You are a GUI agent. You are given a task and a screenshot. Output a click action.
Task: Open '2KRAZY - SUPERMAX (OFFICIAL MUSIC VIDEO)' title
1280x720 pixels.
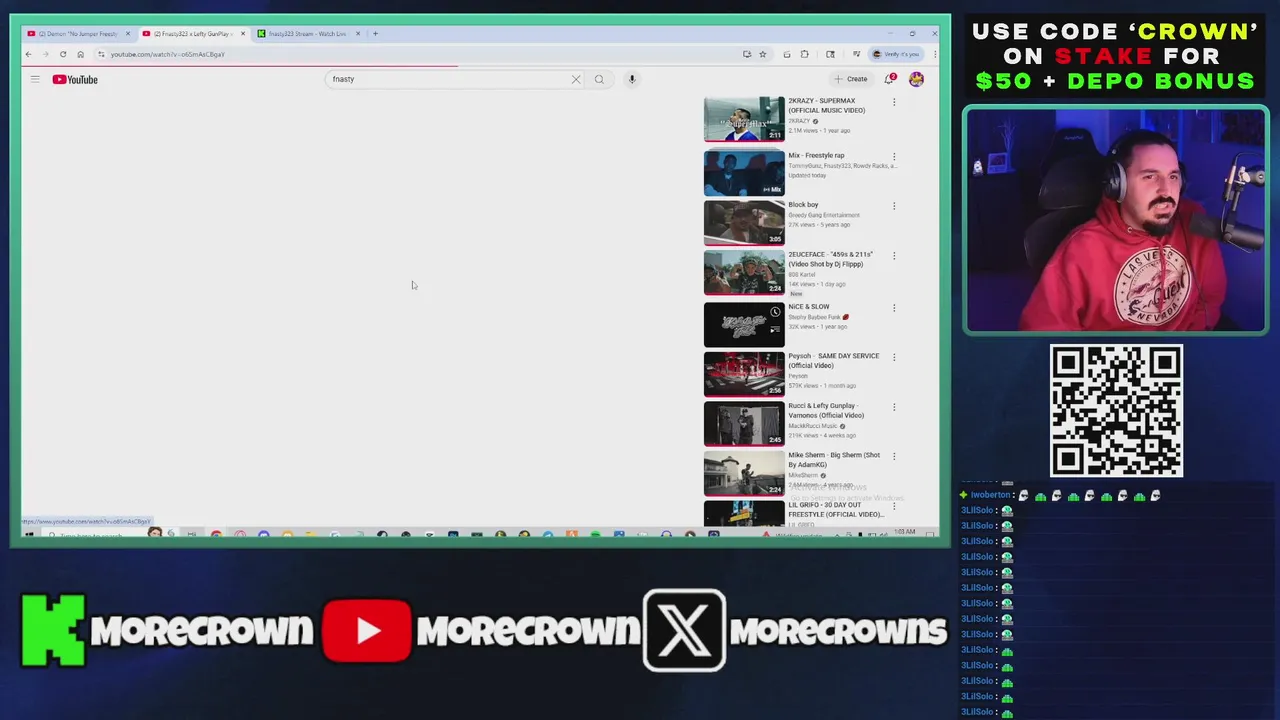tap(827, 105)
